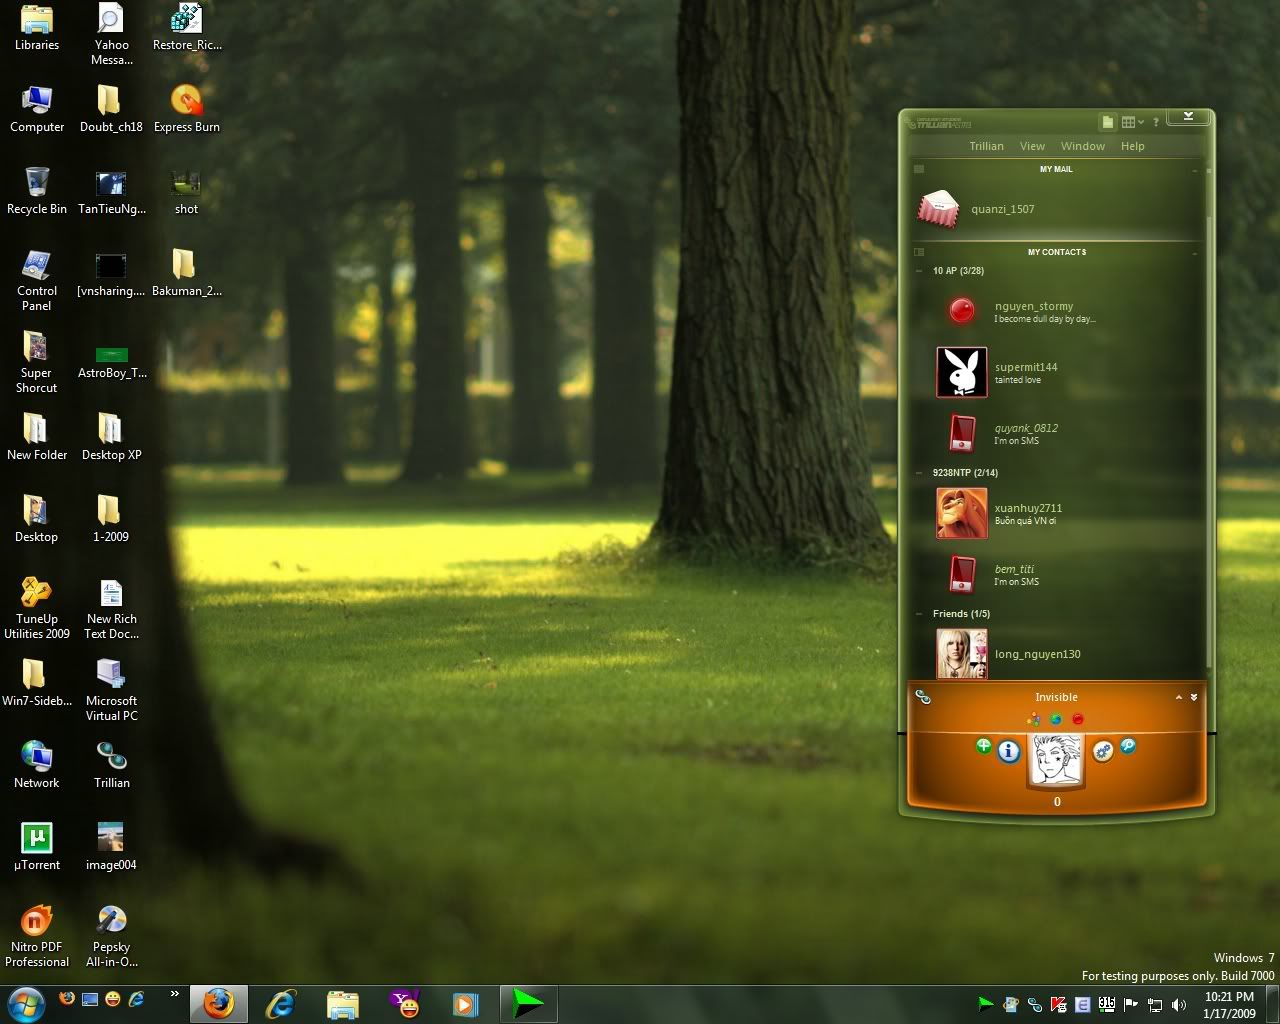Open the Windows Media Player taskbar icon

click(x=465, y=1003)
